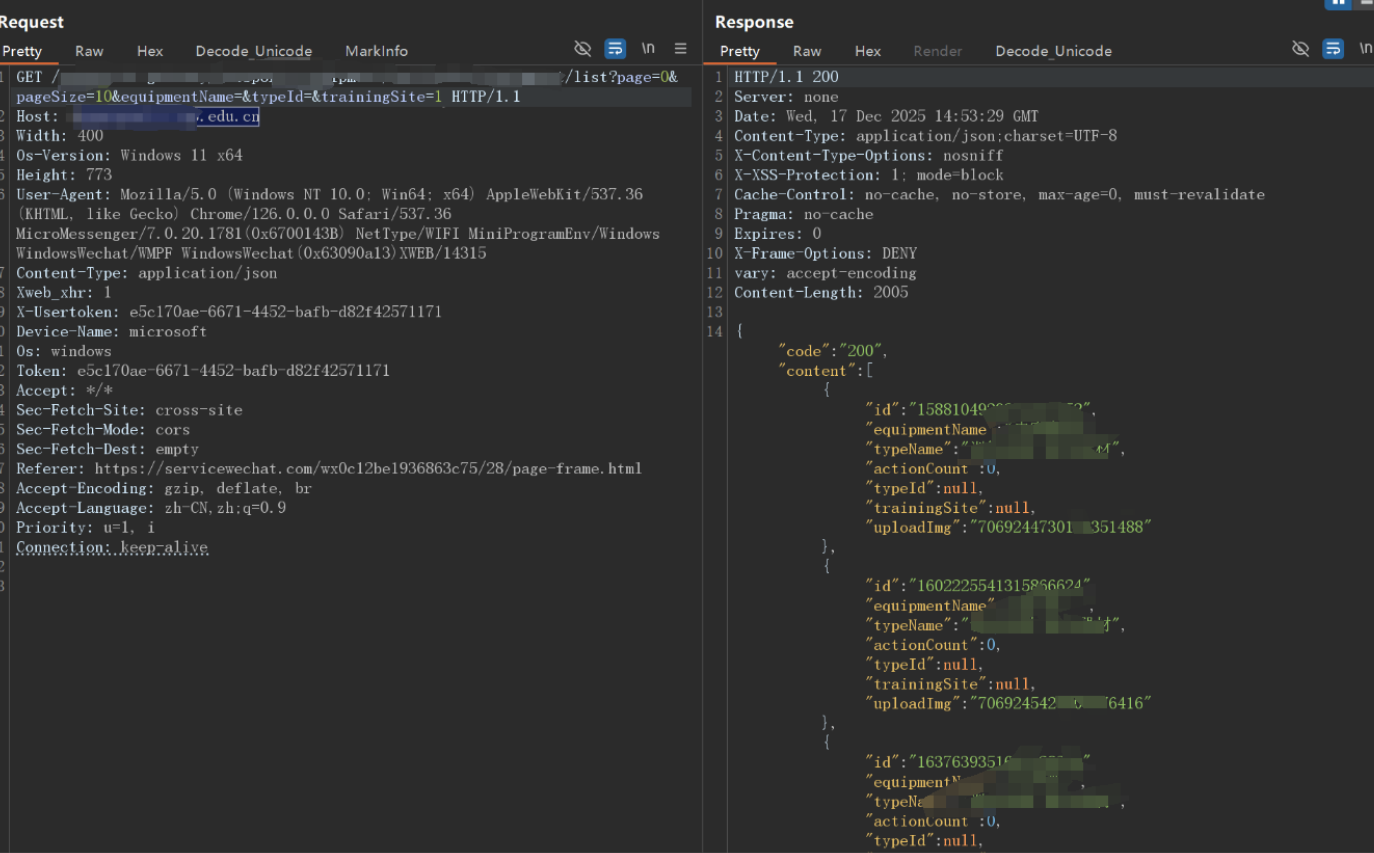Click 'X-XSS-Protection: 1; mode=block' header
Screen dimensions: 1374x853
pyautogui.click(x=868, y=175)
